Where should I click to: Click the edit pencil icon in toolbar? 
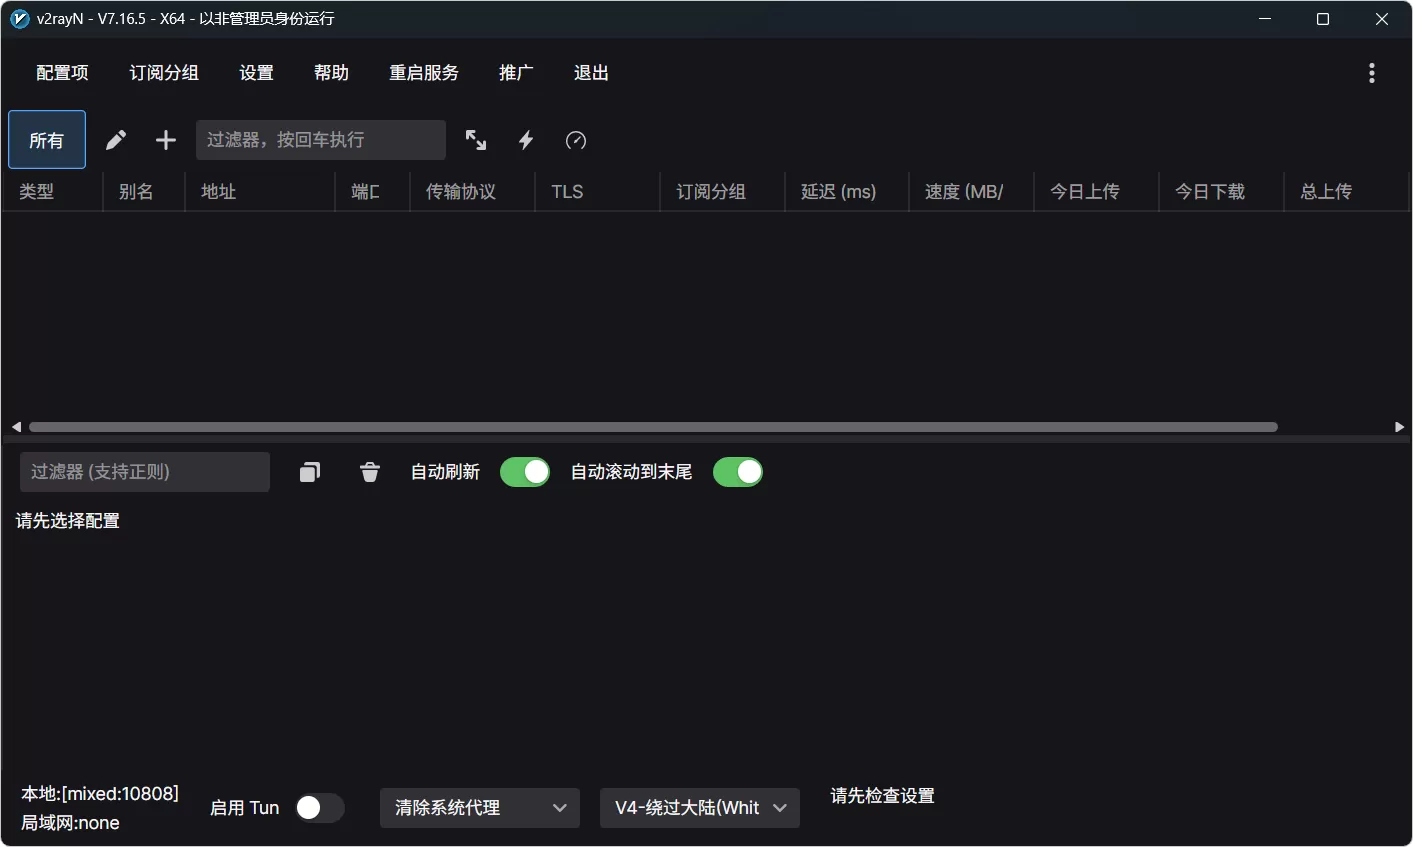(115, 140)
